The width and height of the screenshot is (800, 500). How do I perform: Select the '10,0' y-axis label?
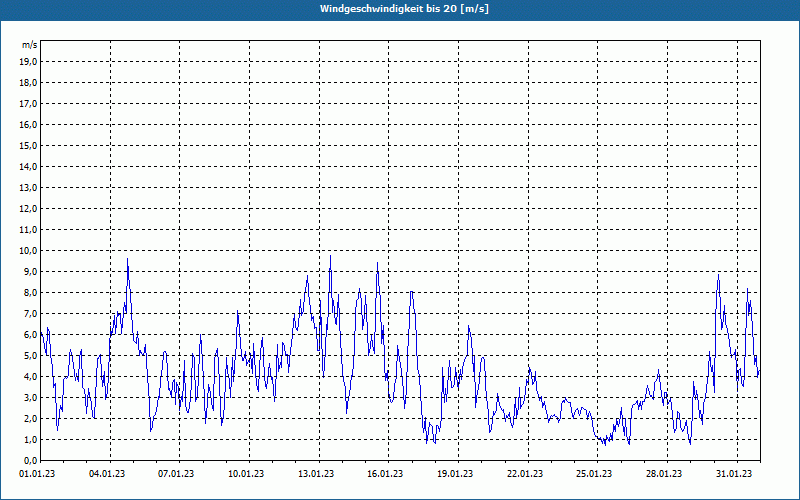[x=28, y=251]
